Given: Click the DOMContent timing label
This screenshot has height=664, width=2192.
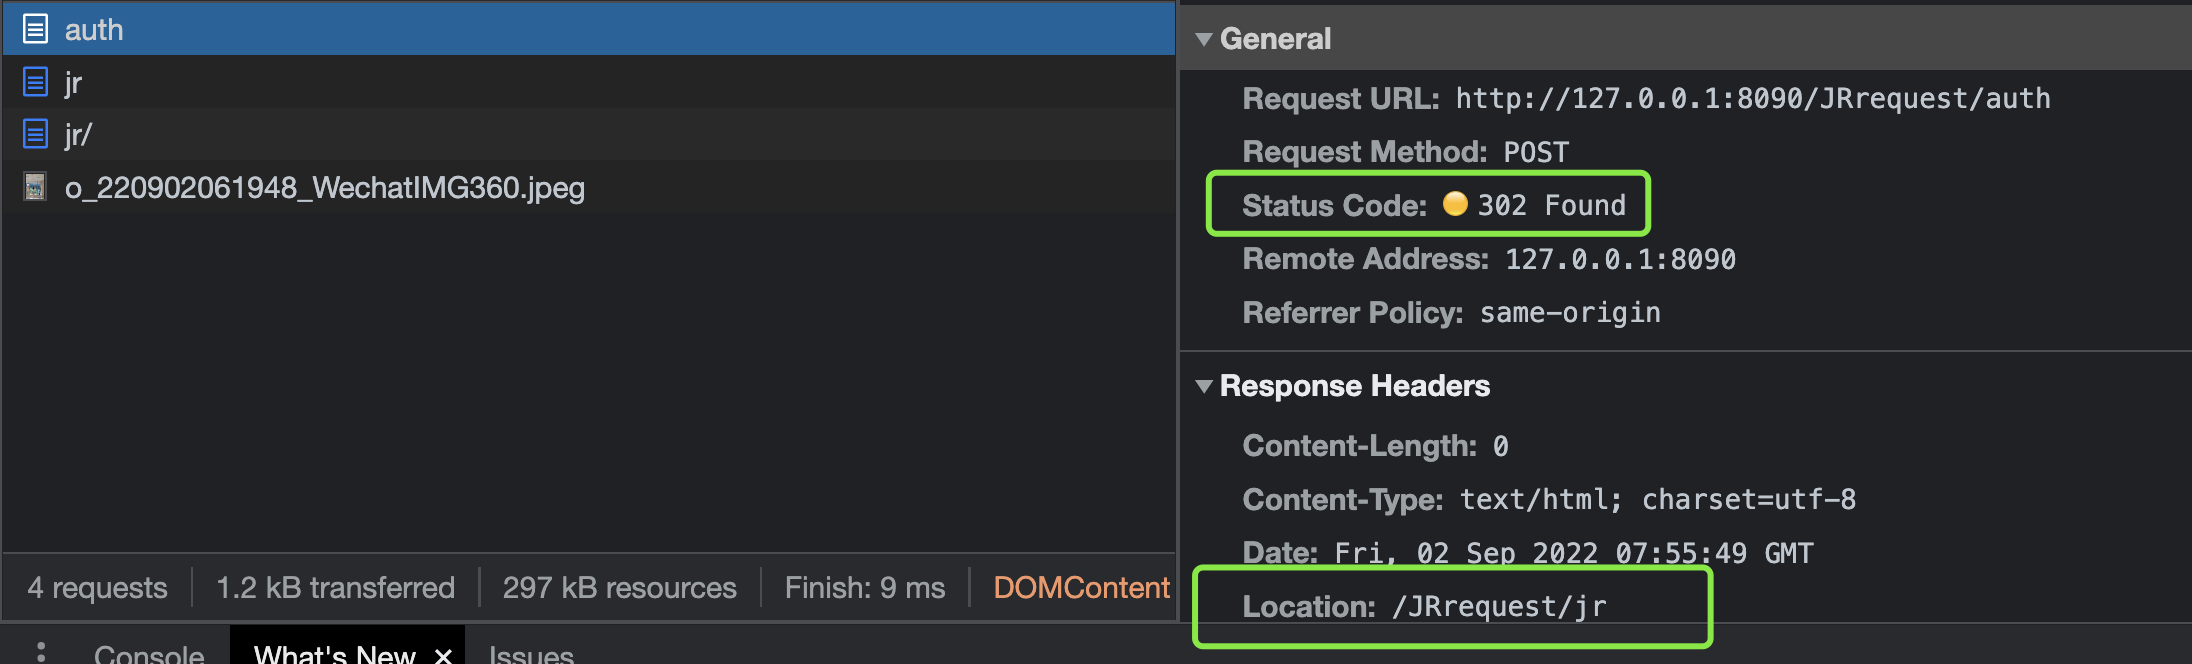Looking at the screenshot, I should point(1081,587).
